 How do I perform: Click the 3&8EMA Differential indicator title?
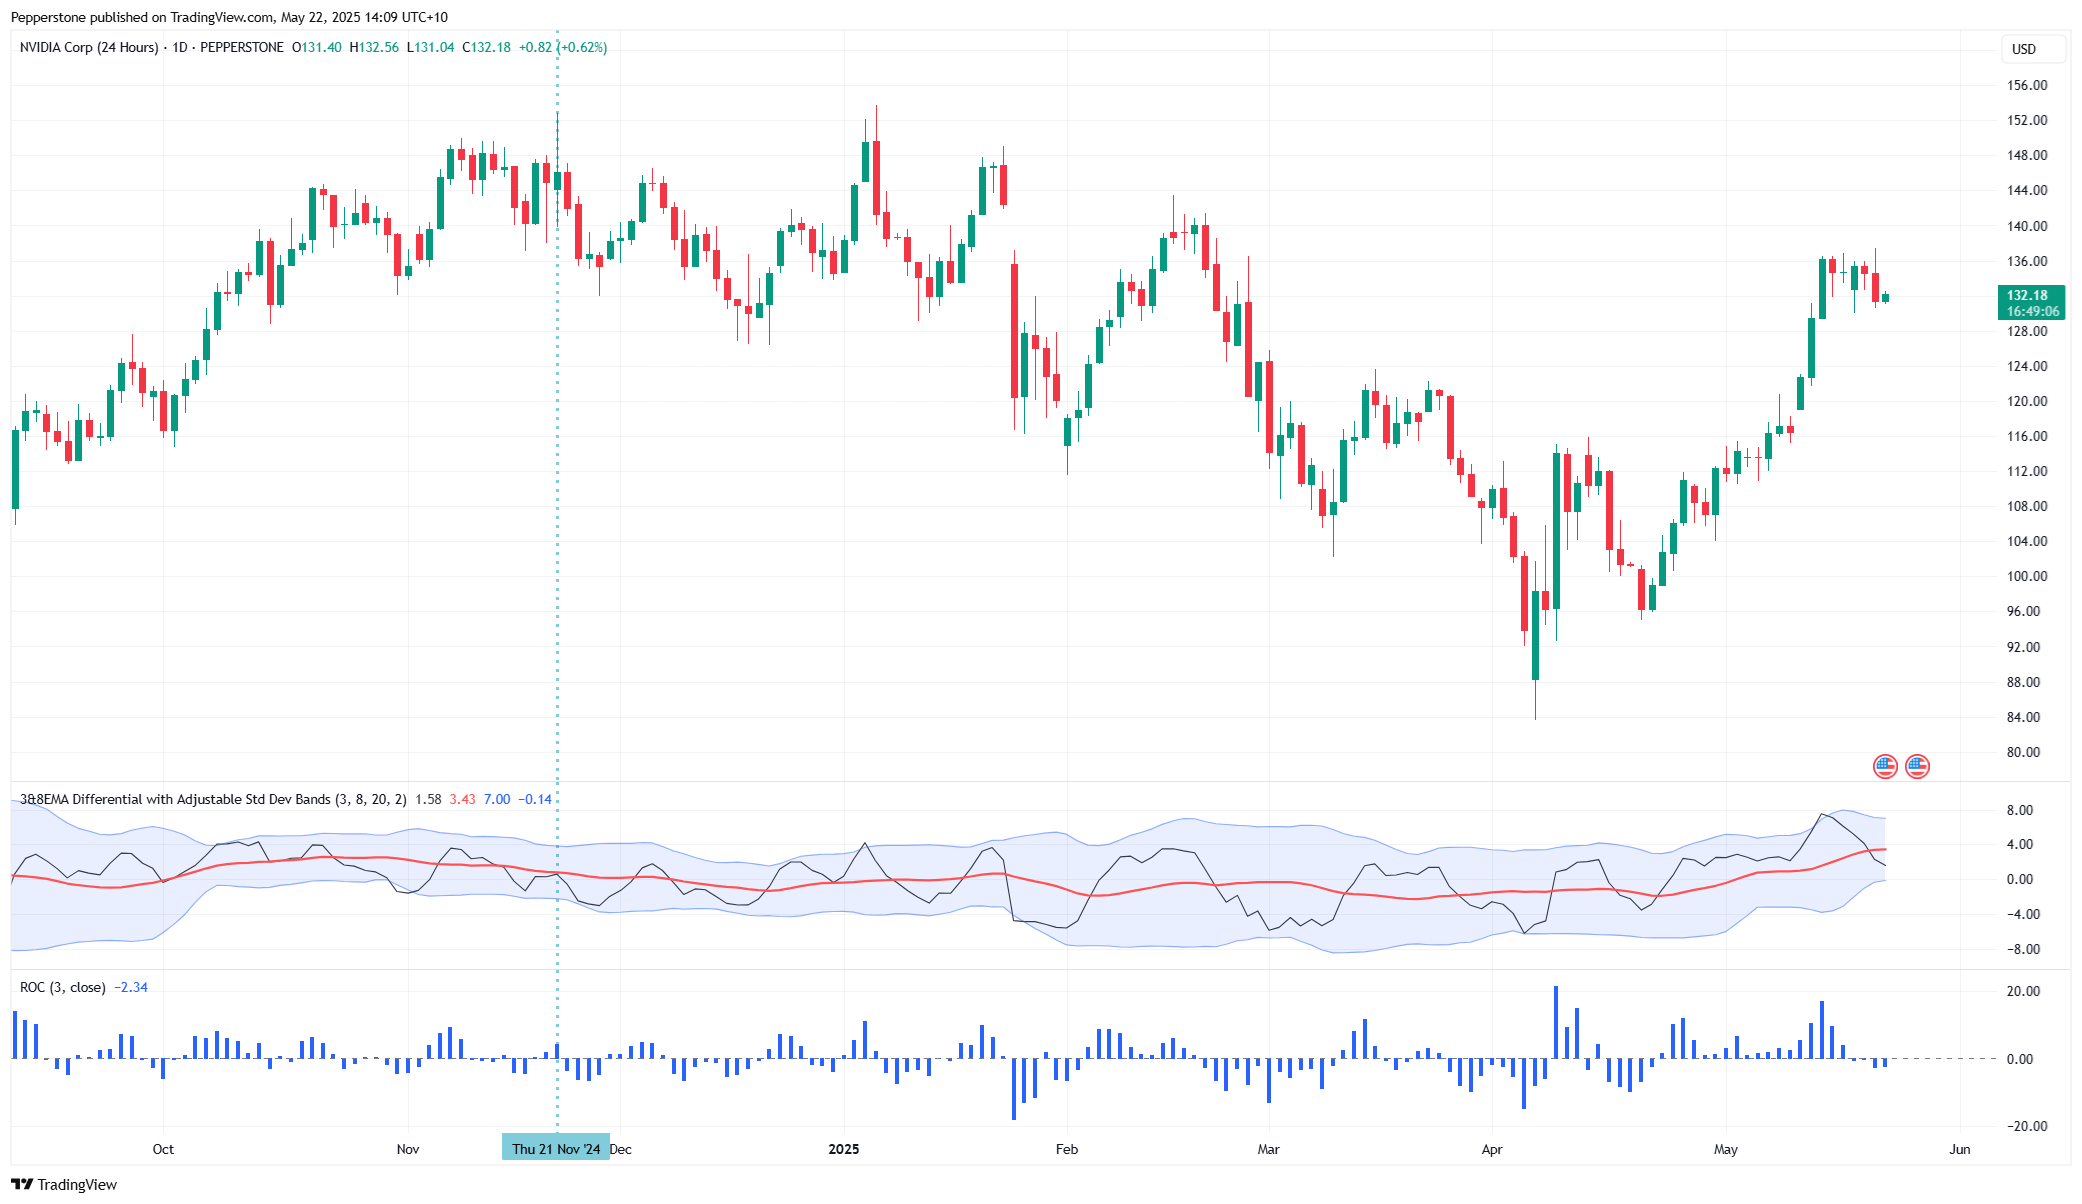(213, 799)
